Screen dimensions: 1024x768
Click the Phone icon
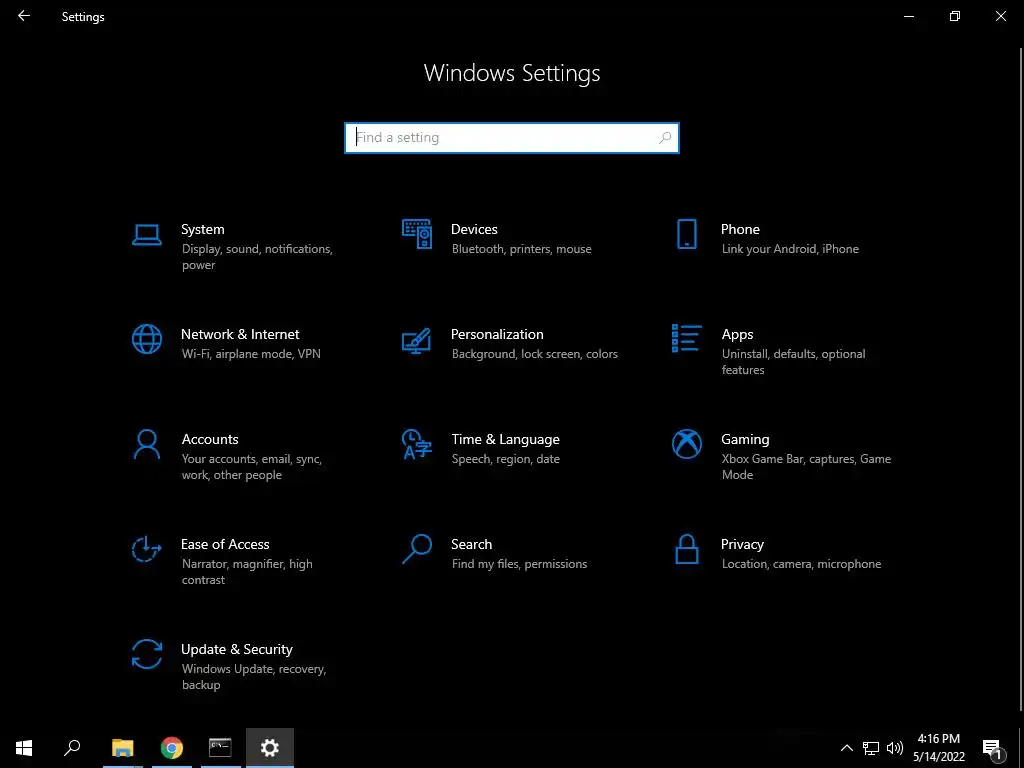tap(686, 234)
